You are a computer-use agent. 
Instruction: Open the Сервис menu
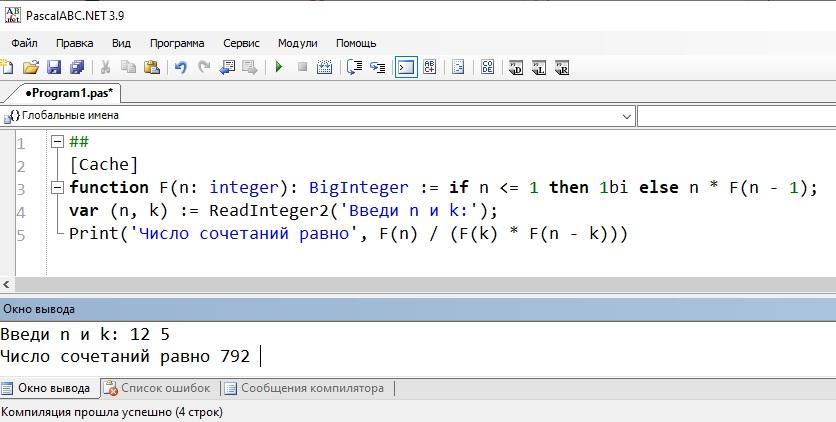(241, 43)
